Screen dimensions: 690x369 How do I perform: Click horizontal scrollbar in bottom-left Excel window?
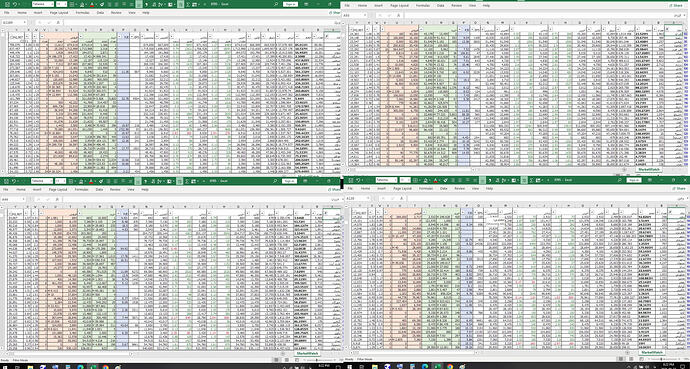(70, 353)
